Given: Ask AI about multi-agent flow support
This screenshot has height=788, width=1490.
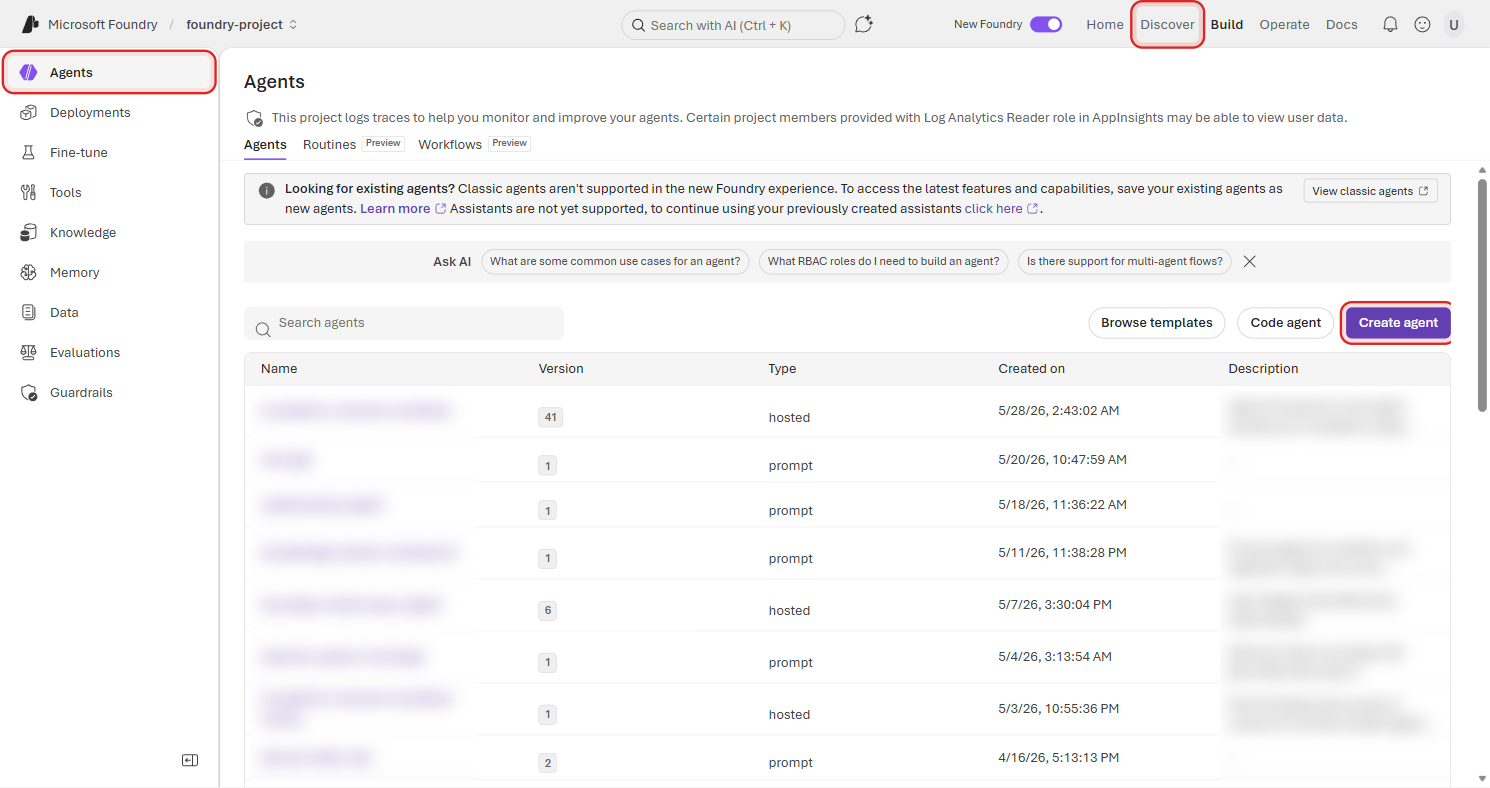Looking at the screenshot, I should click(1125, 261).
